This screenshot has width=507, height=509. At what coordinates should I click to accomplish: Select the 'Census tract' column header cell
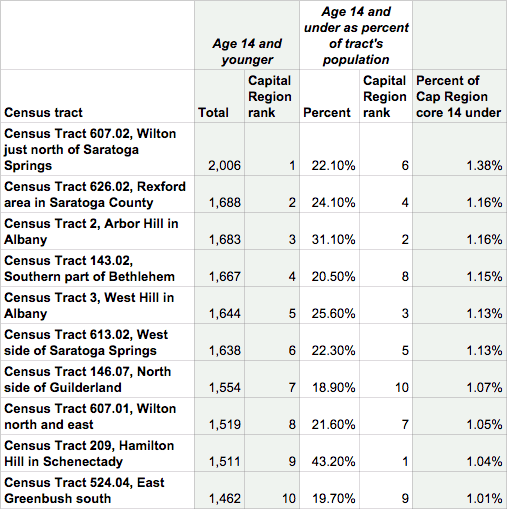pos(97,96)
